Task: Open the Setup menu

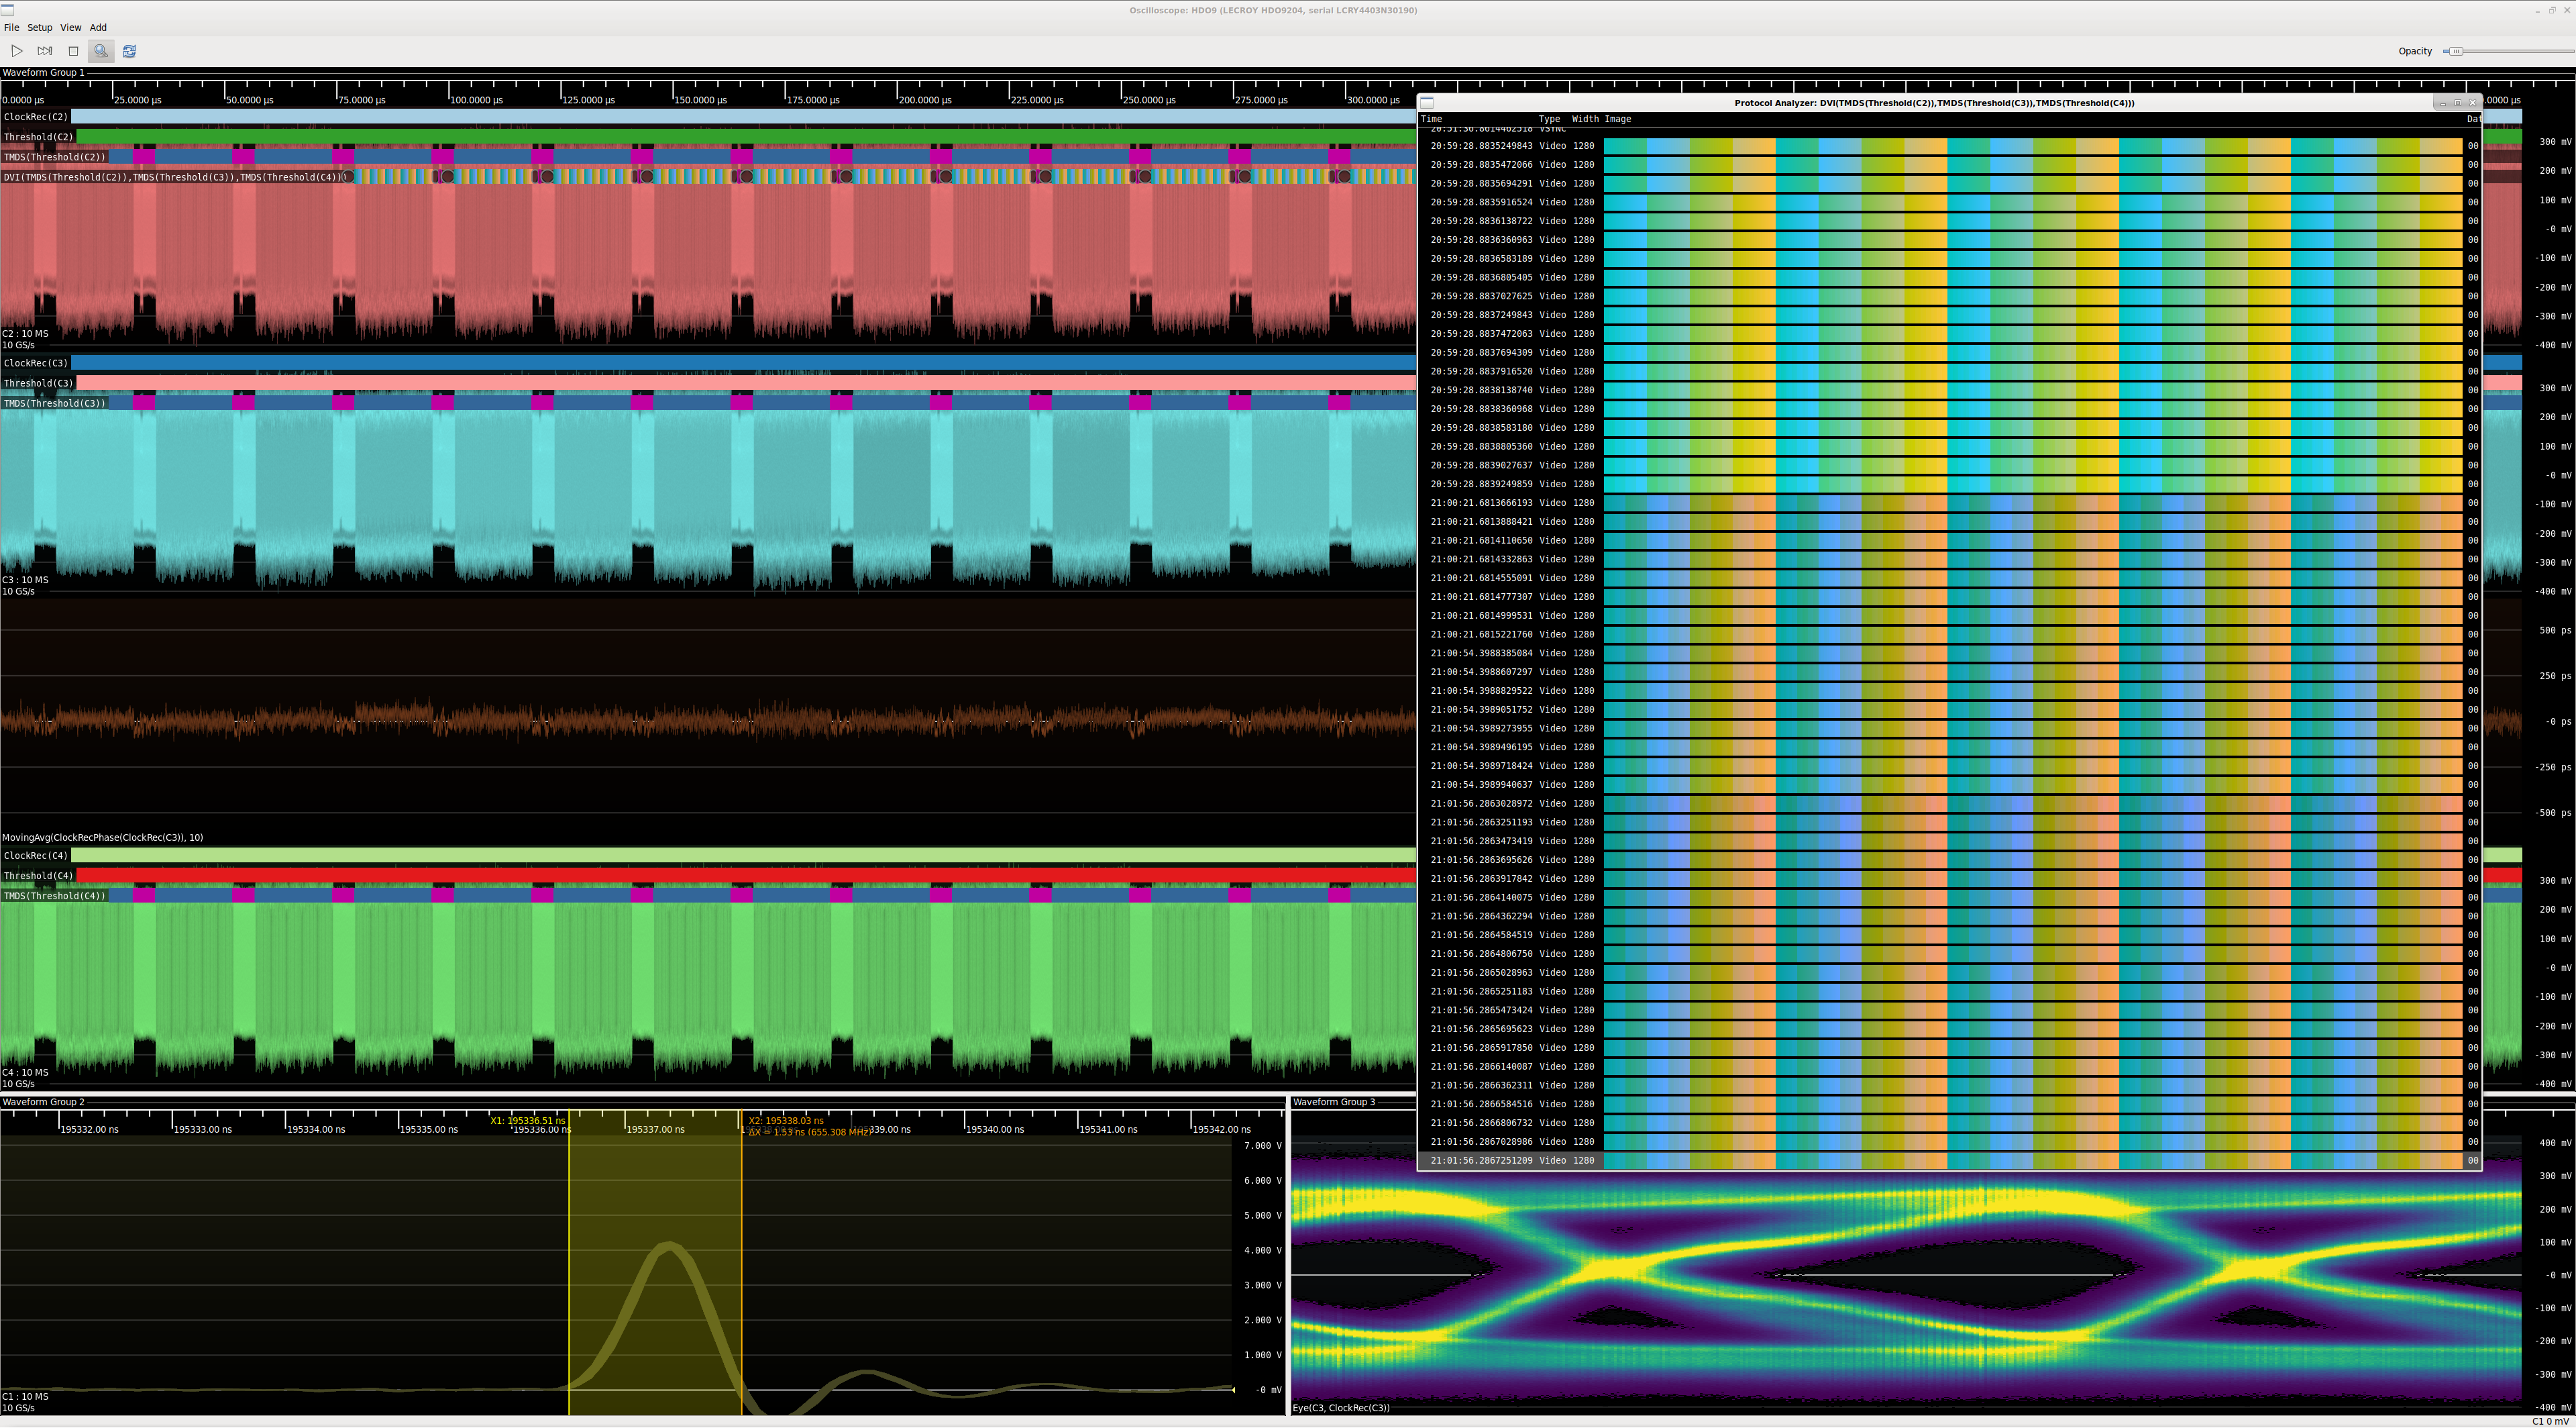Action: [40, 28]
